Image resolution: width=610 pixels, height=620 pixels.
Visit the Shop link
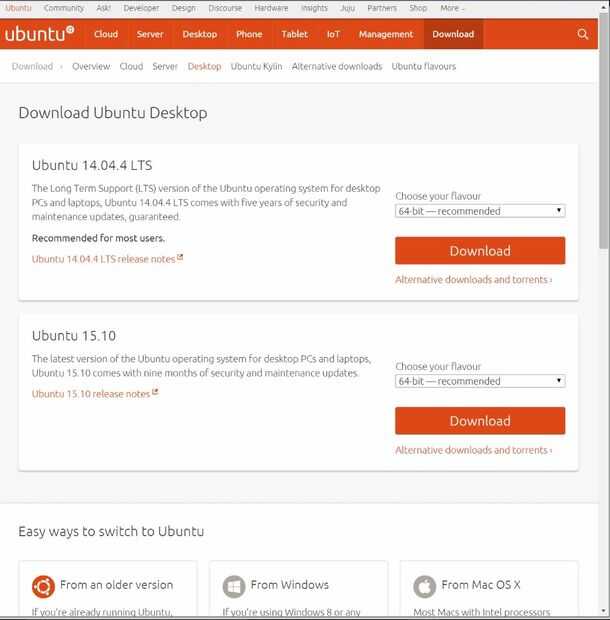[418, 8]
